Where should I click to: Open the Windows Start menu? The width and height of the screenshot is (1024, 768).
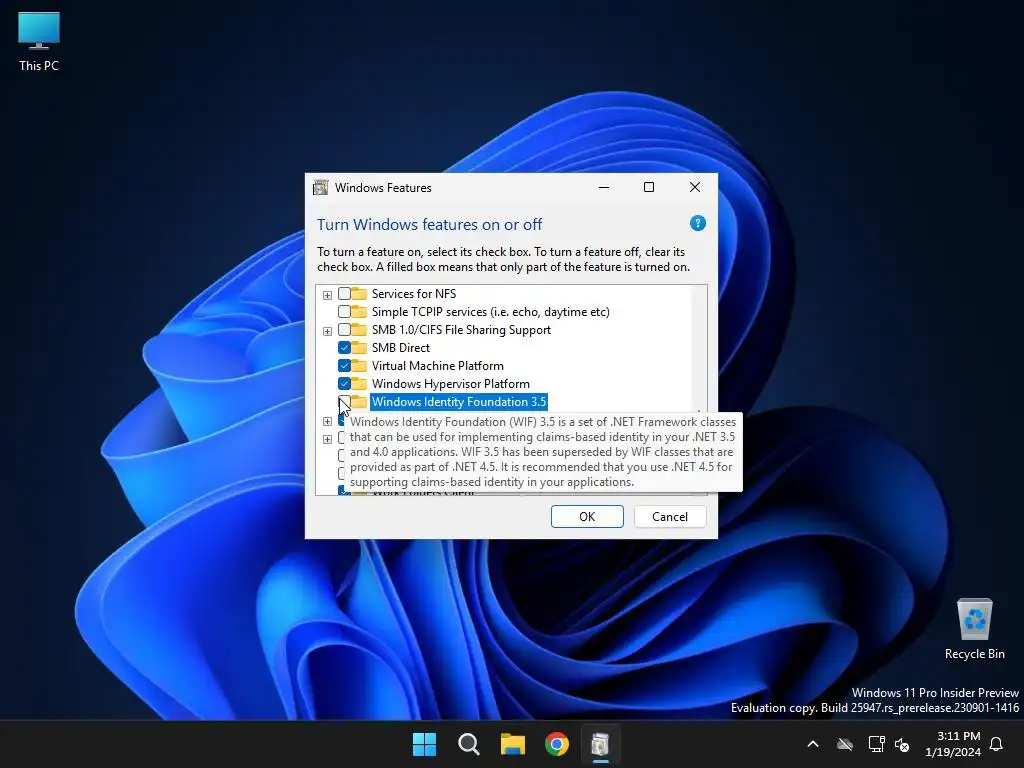[424, 744]
